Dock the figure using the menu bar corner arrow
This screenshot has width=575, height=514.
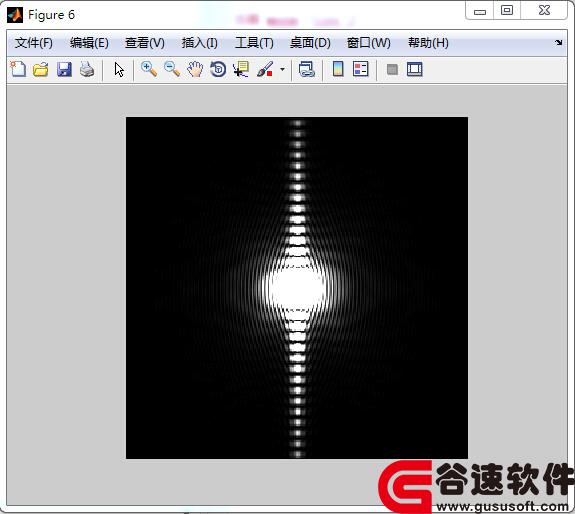point(558,43)
